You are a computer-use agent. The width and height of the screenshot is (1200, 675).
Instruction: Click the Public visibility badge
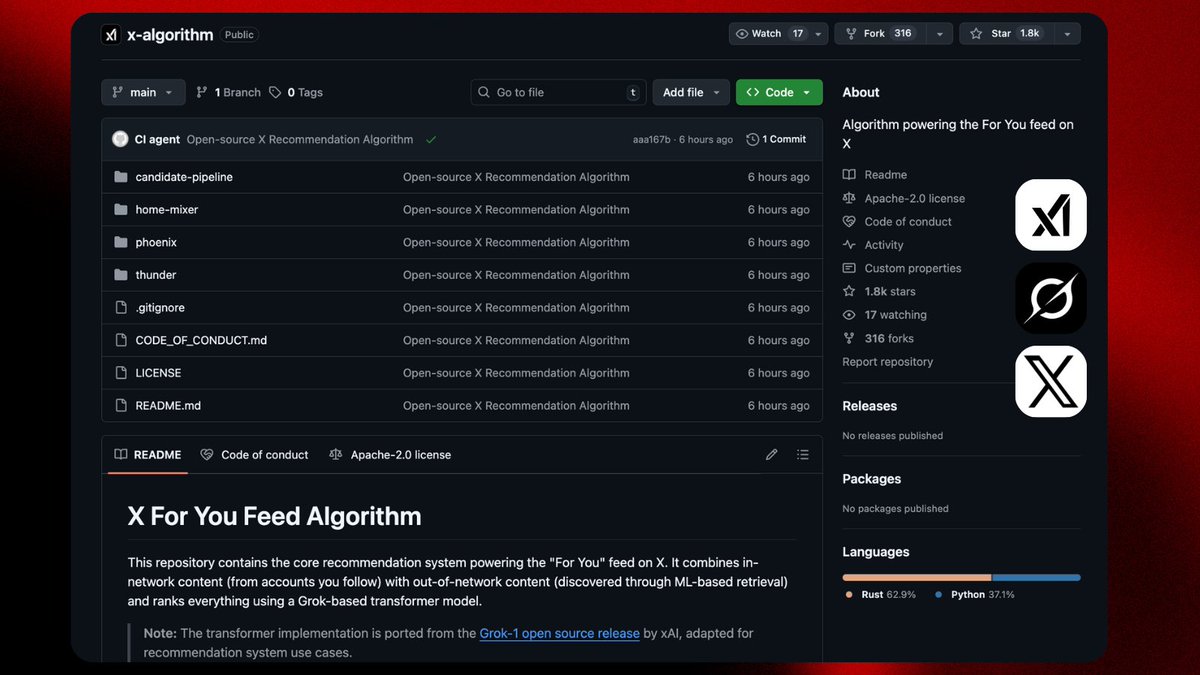tap(239, 34)
